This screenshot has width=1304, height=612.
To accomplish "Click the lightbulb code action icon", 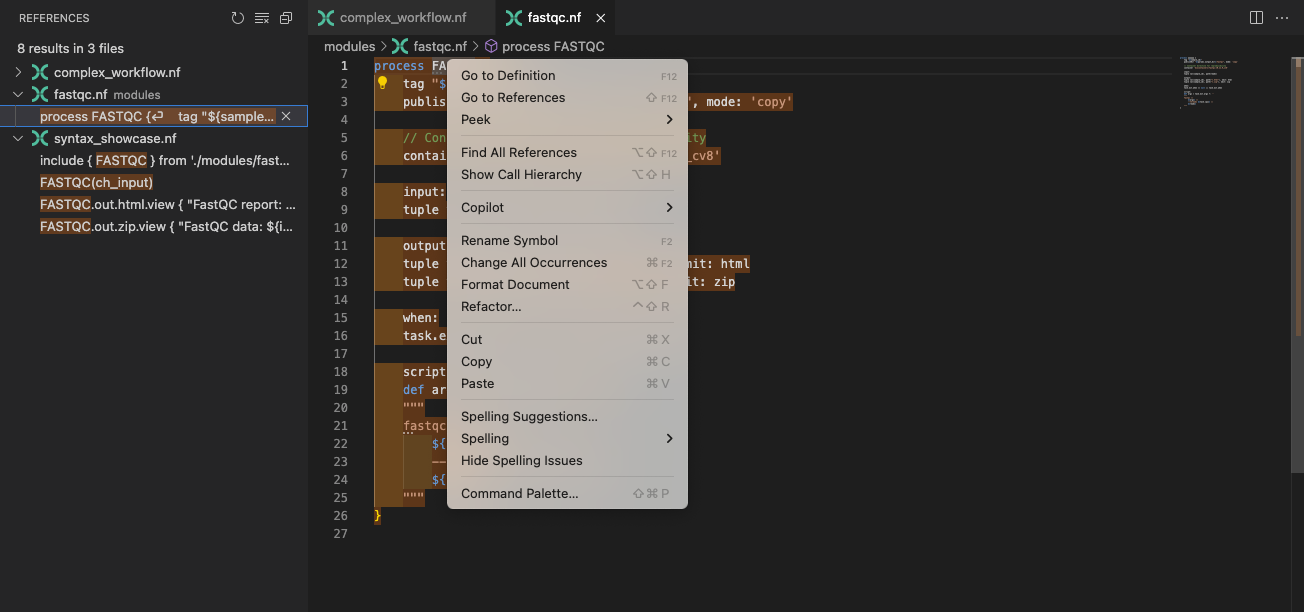I will click(x=382, y=83).
